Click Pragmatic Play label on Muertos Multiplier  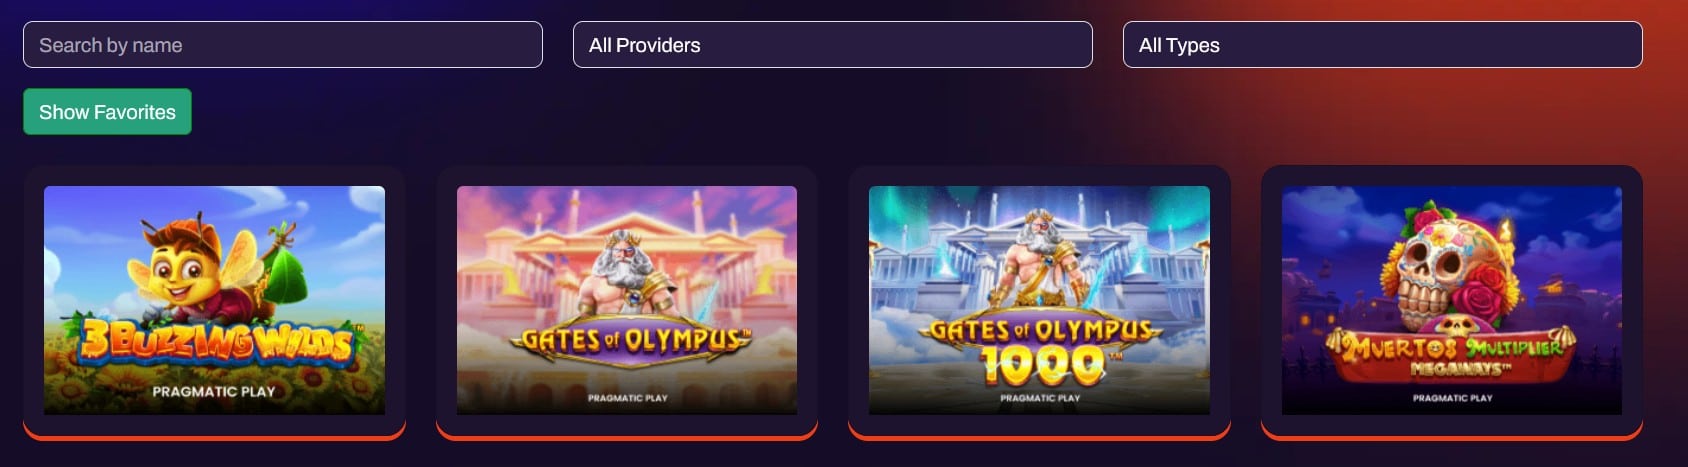tap(1453, 398)
